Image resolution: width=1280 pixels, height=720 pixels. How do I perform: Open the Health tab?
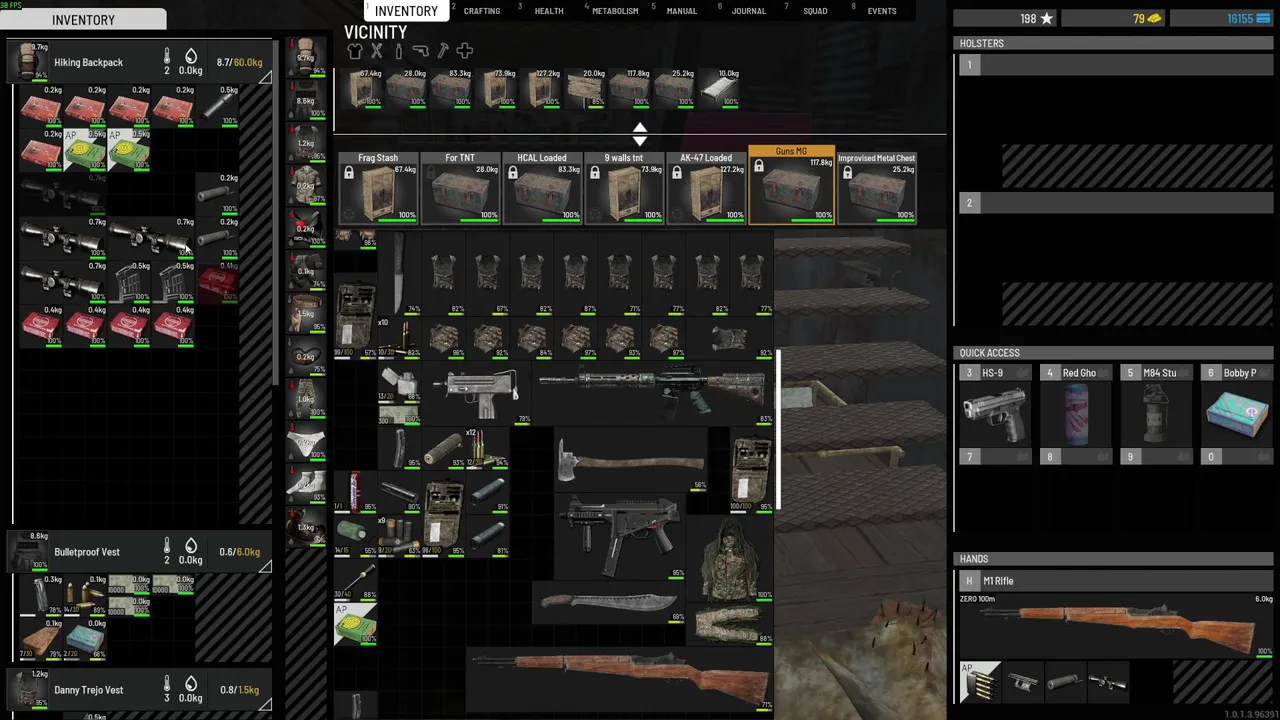tap(548, 11)
